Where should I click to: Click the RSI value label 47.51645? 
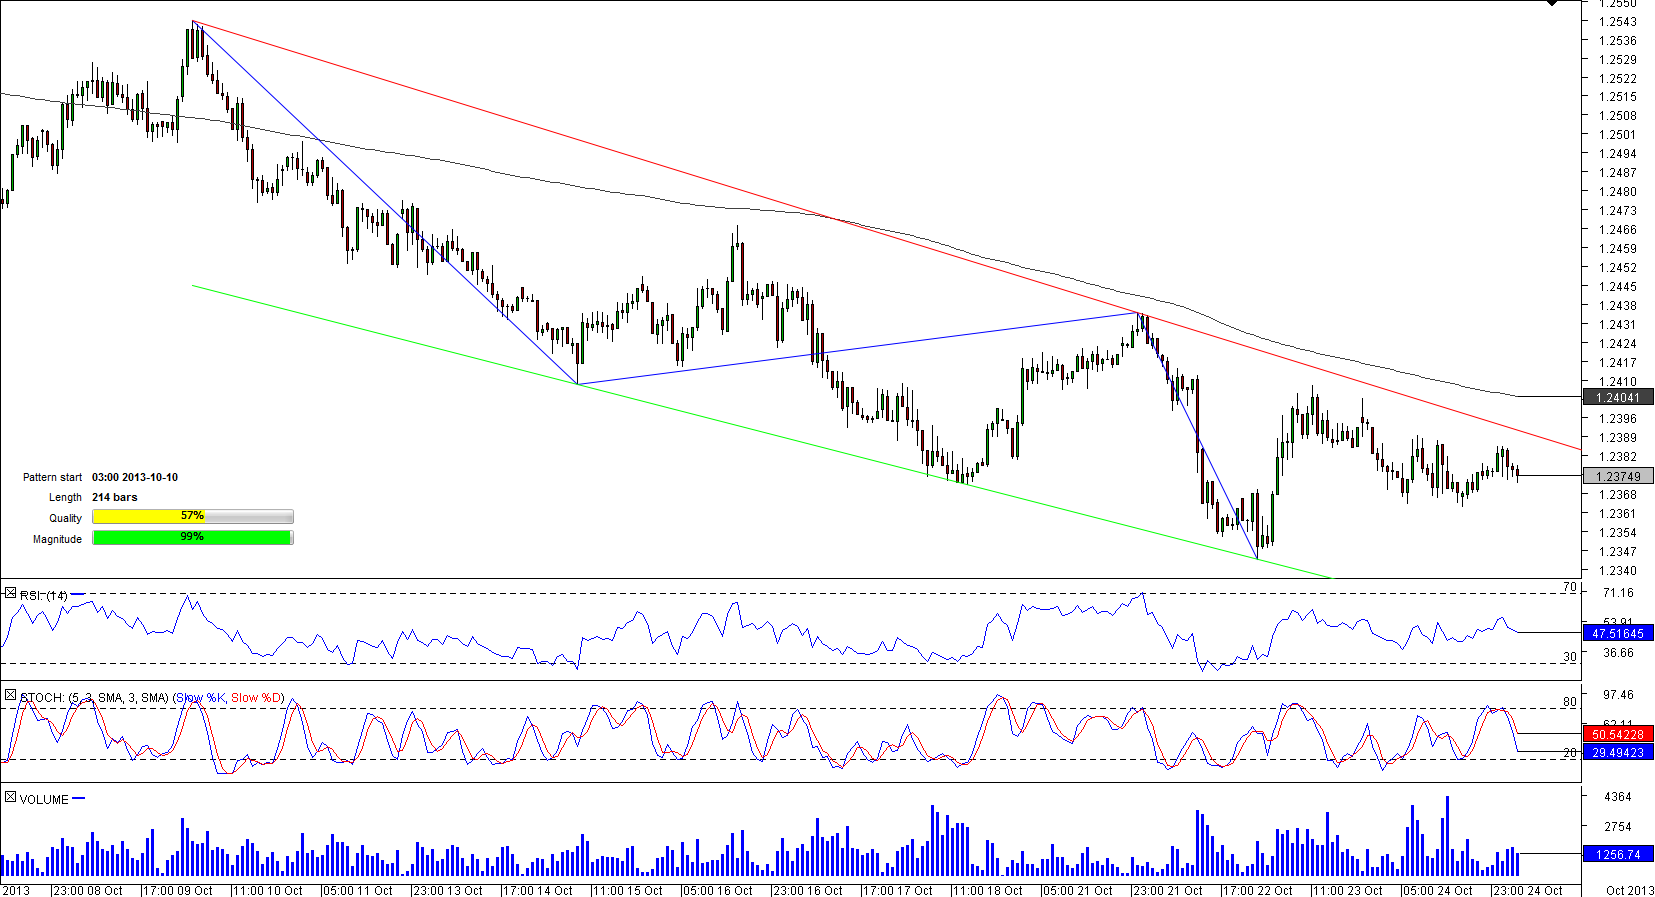pos(1617,634)
